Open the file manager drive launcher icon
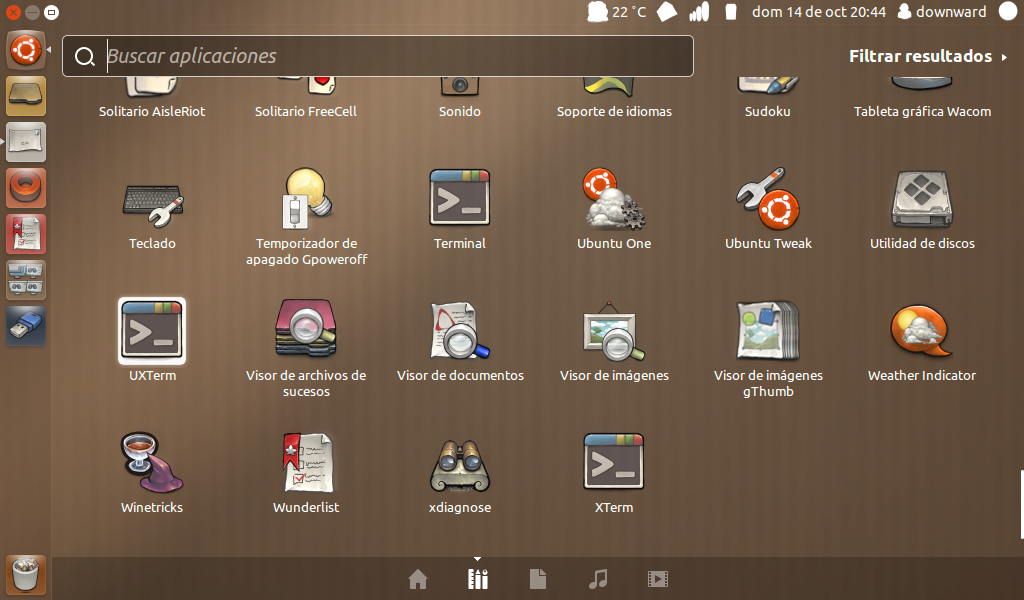This screenshot has height=600, width=1024. coord(26,95)
